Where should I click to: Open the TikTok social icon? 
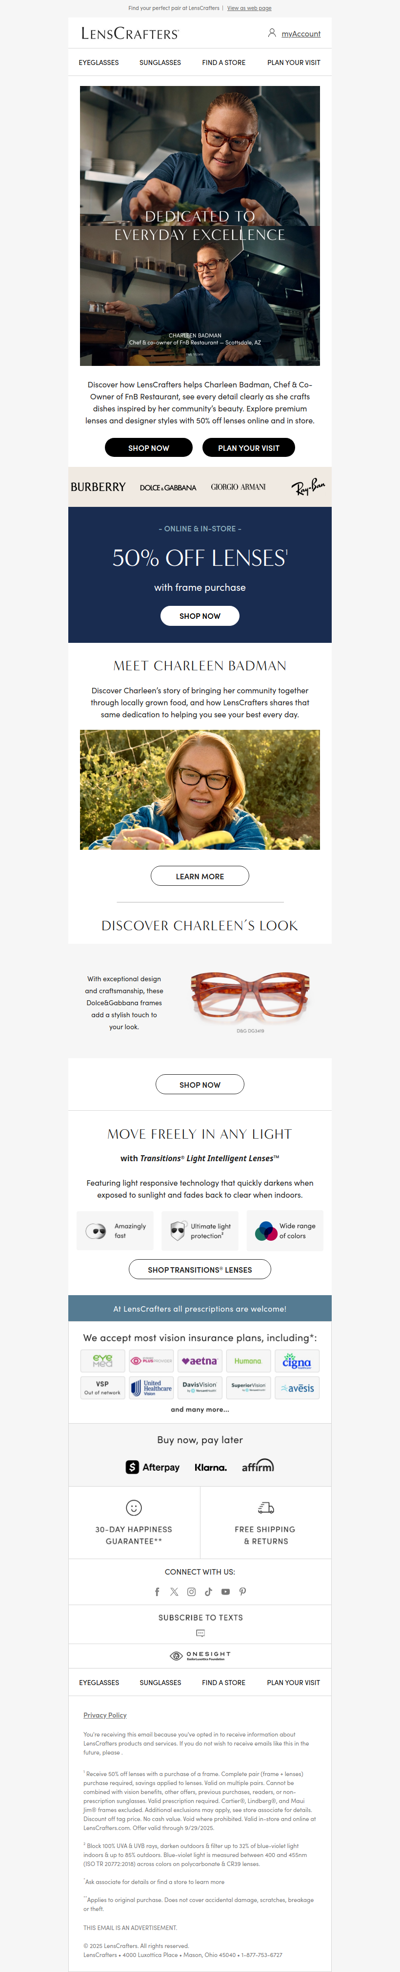[208, 1591]
